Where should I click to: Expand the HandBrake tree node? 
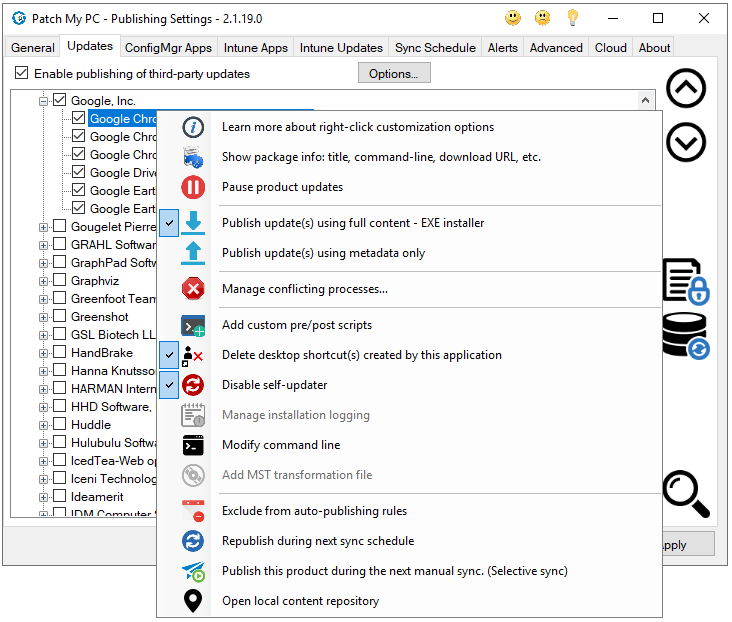click(43, 353)
